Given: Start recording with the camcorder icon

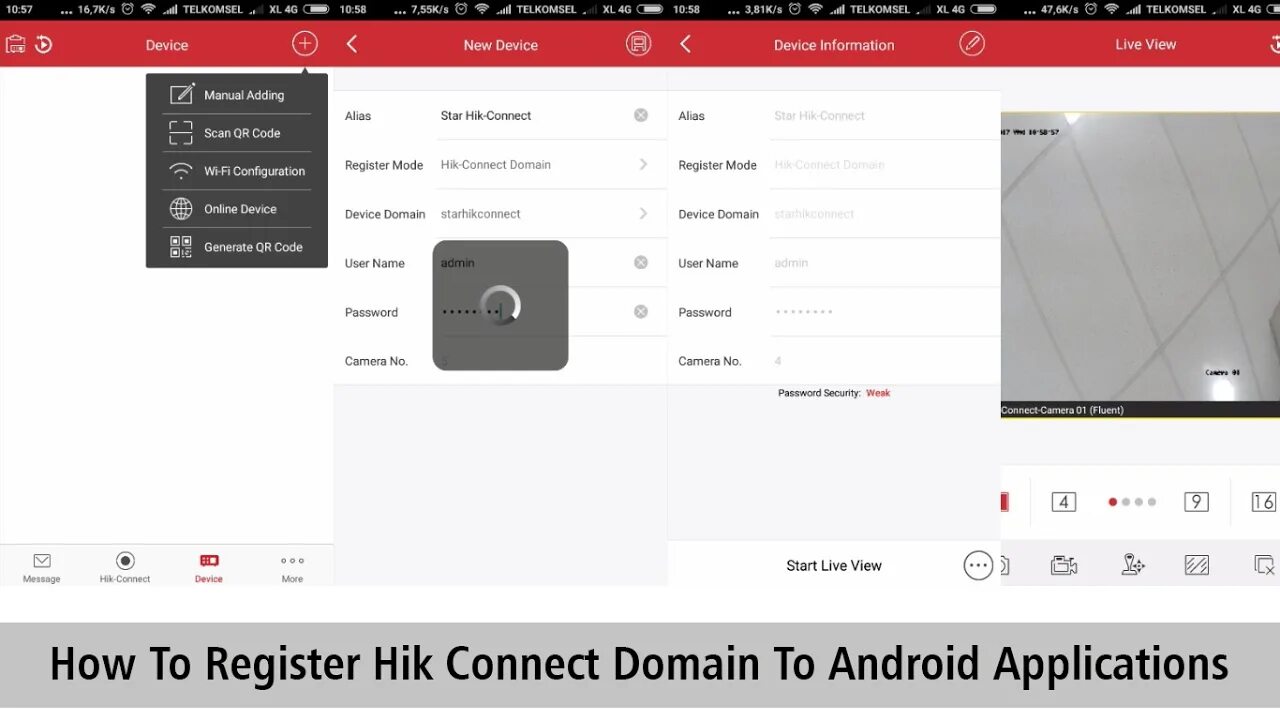Looking at the screenshot, I should coord(1064,565).
